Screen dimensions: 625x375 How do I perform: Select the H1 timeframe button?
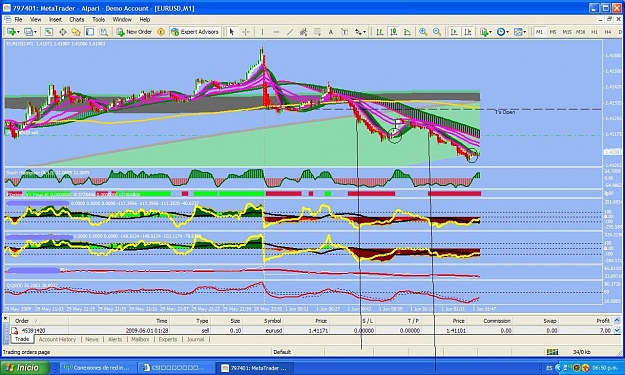click(594, 32)
